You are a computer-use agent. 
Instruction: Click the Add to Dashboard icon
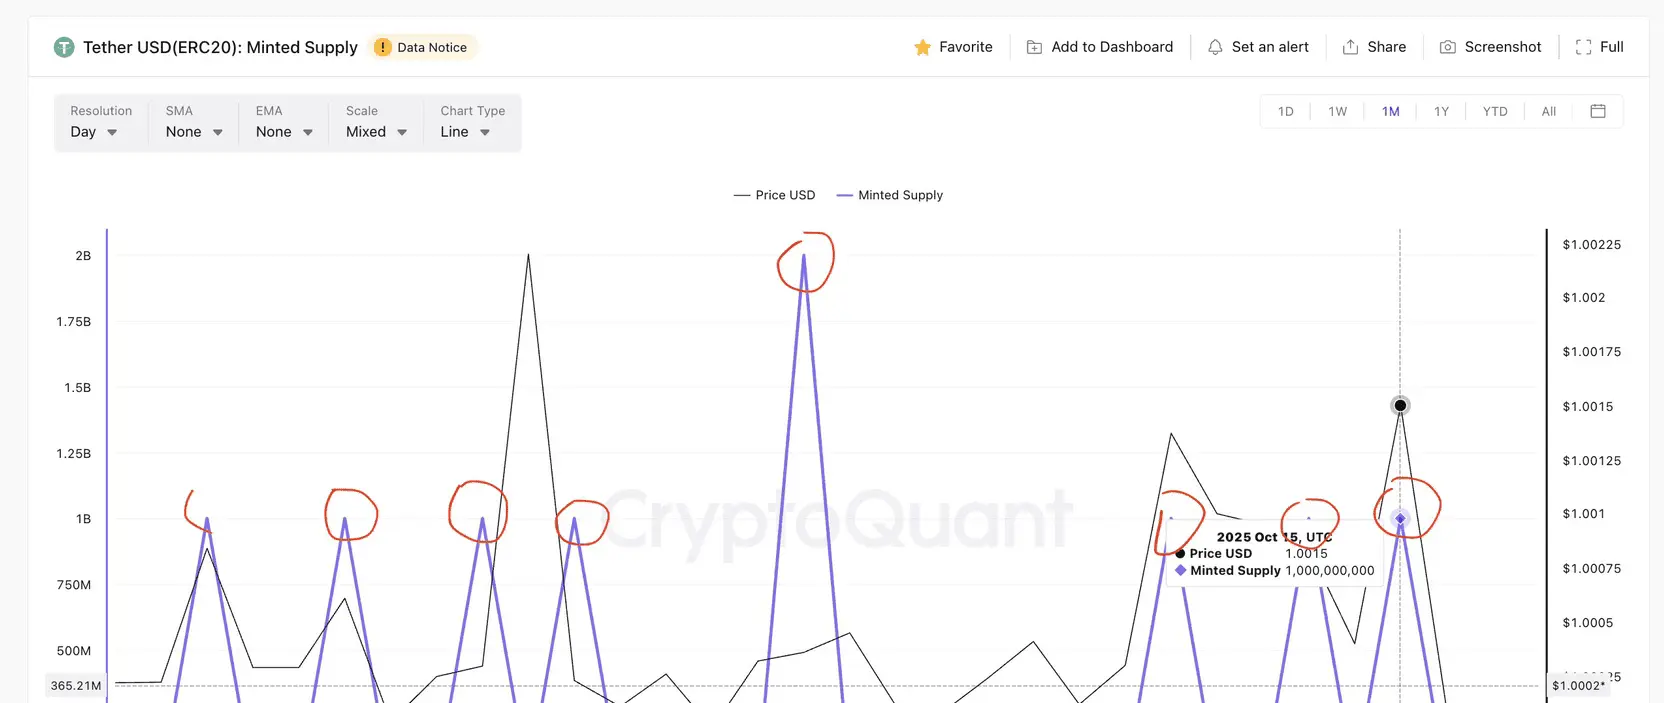pos(1034,47)
